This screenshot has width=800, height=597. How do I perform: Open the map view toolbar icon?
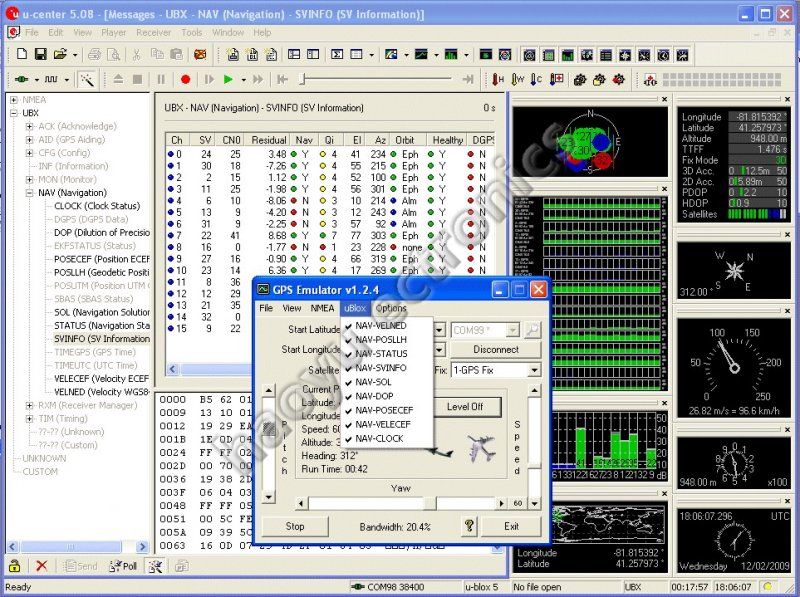coord(391,54)
